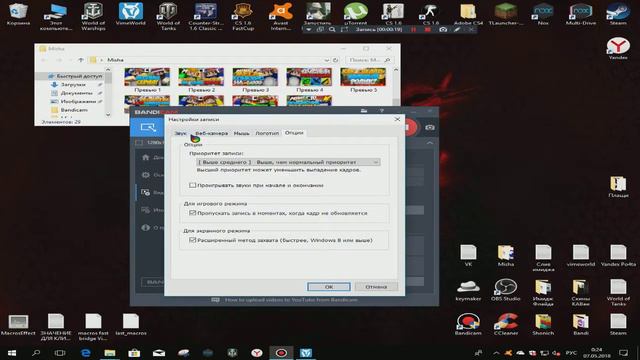The height and width of the screenshot is (360, 640).
Task: Select VimeWorld desktop shortcut
Action: [x=131, y=13]
